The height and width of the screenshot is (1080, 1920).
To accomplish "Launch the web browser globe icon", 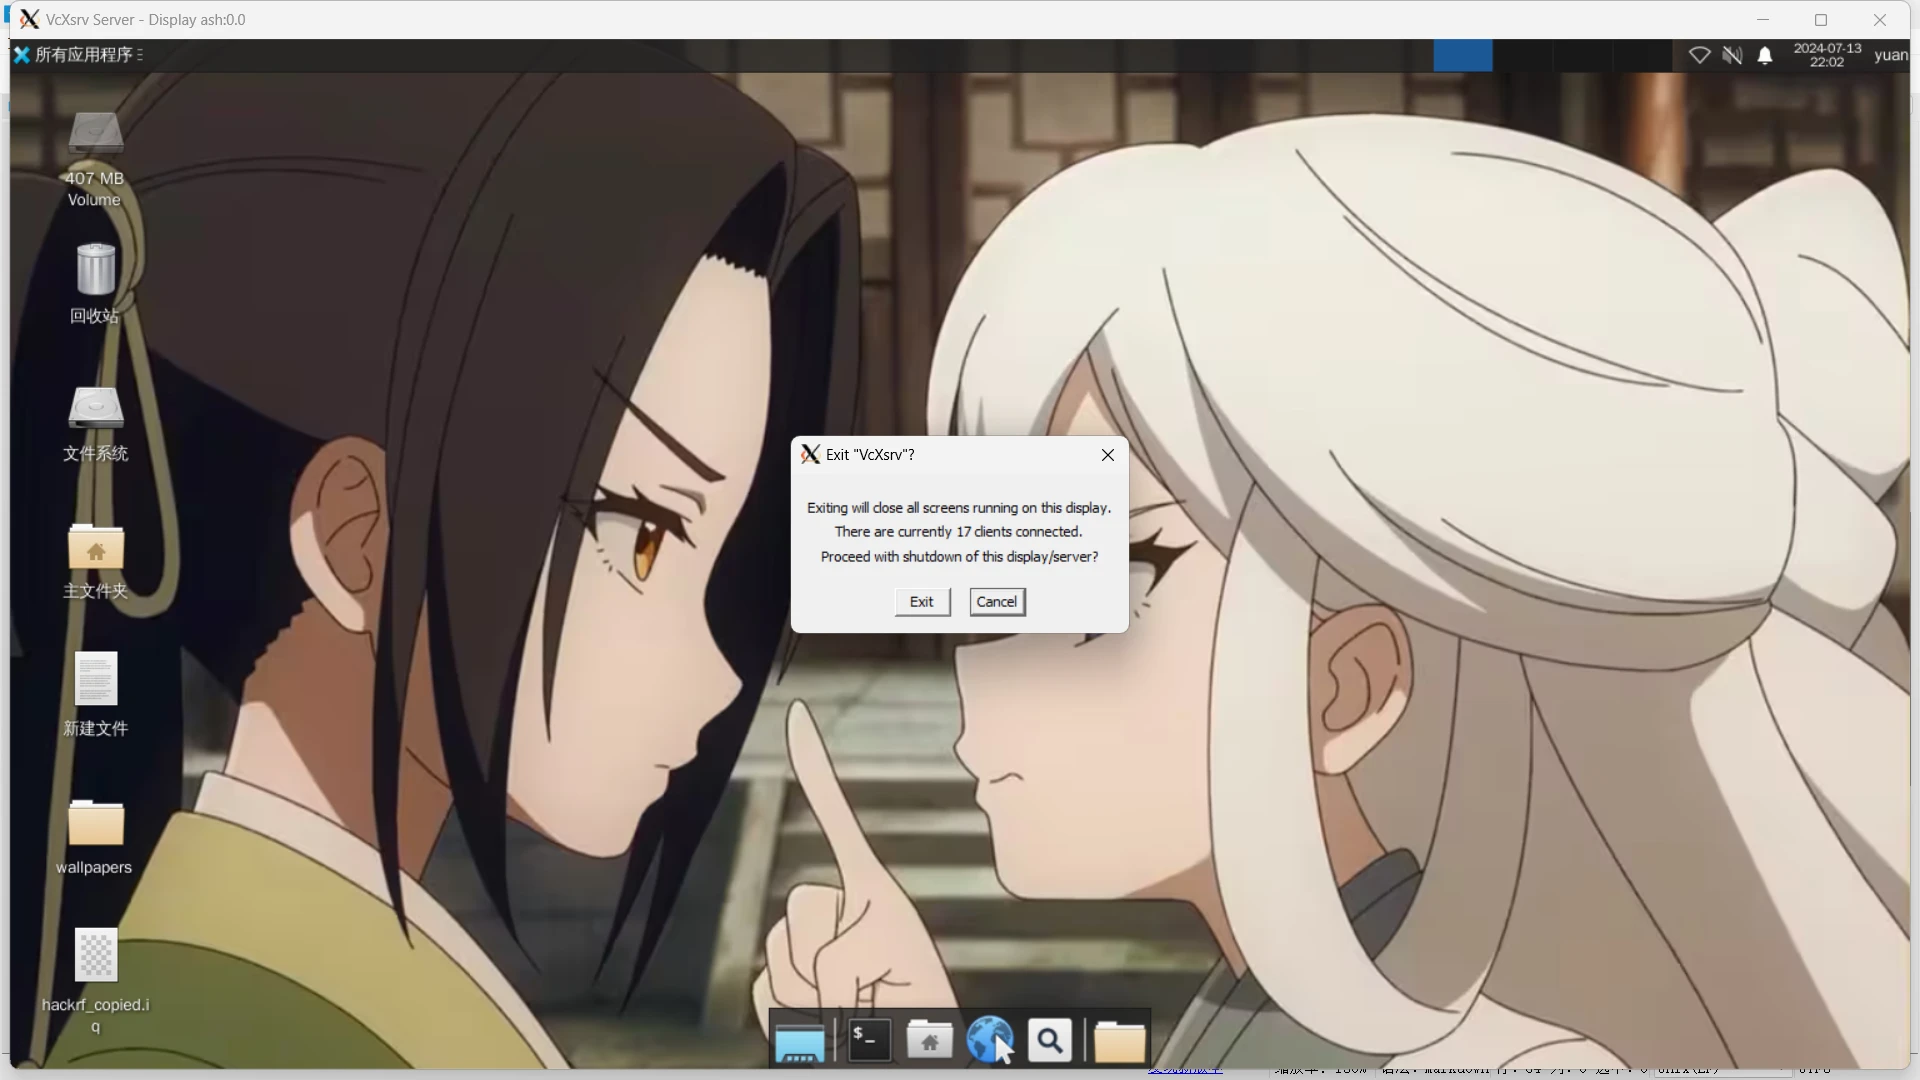I will click(x=989, y=1041).
